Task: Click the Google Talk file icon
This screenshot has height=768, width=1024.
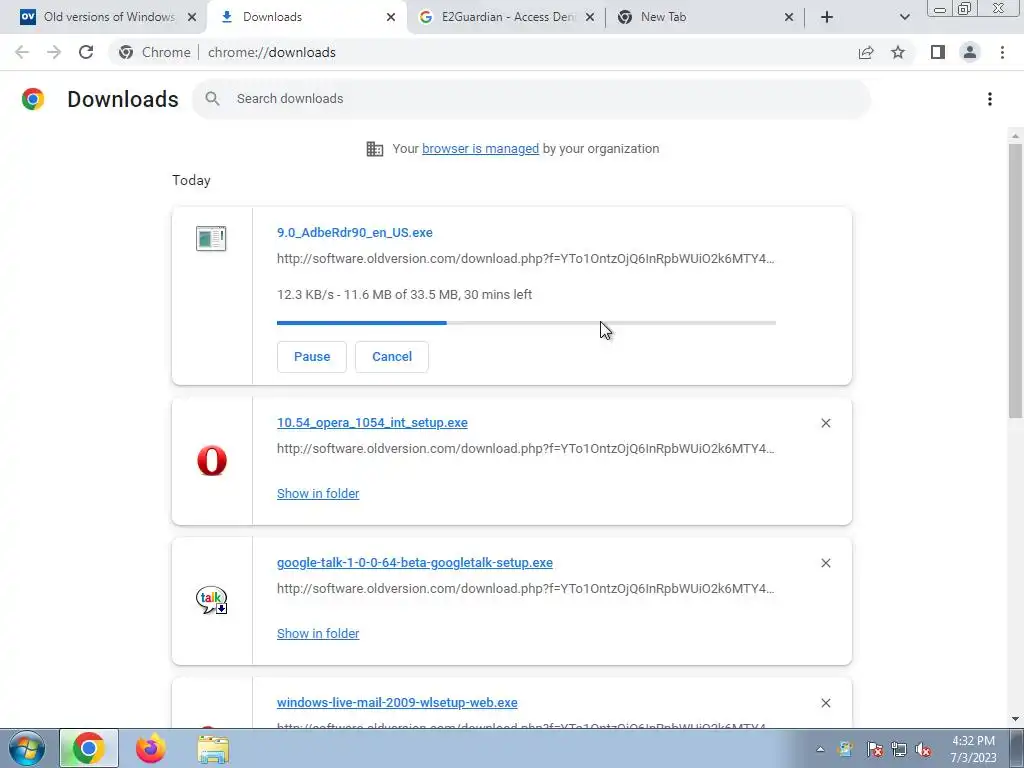Action: click(211, 600)
